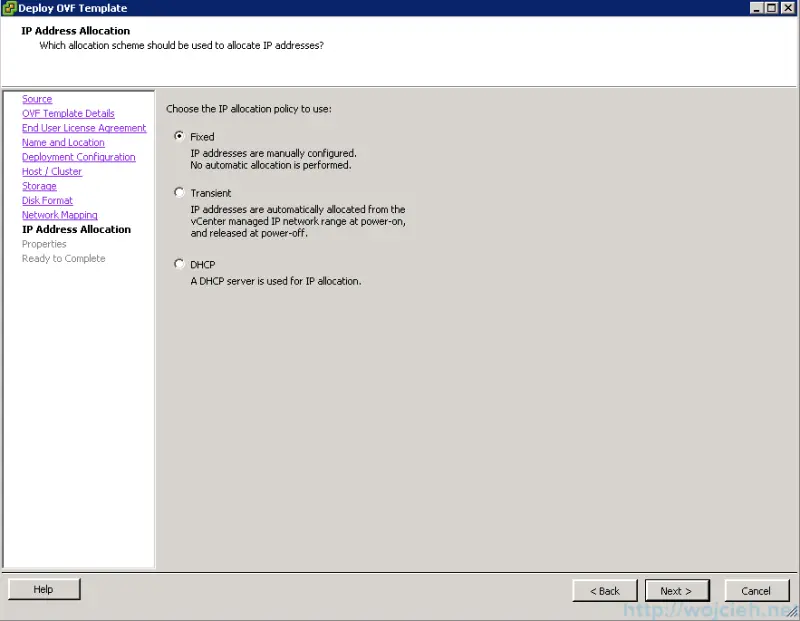The height and width of the screenshot is (621, 800).
Task: Close the Deploy OVF Template wizard window
Action: point(787,8)
